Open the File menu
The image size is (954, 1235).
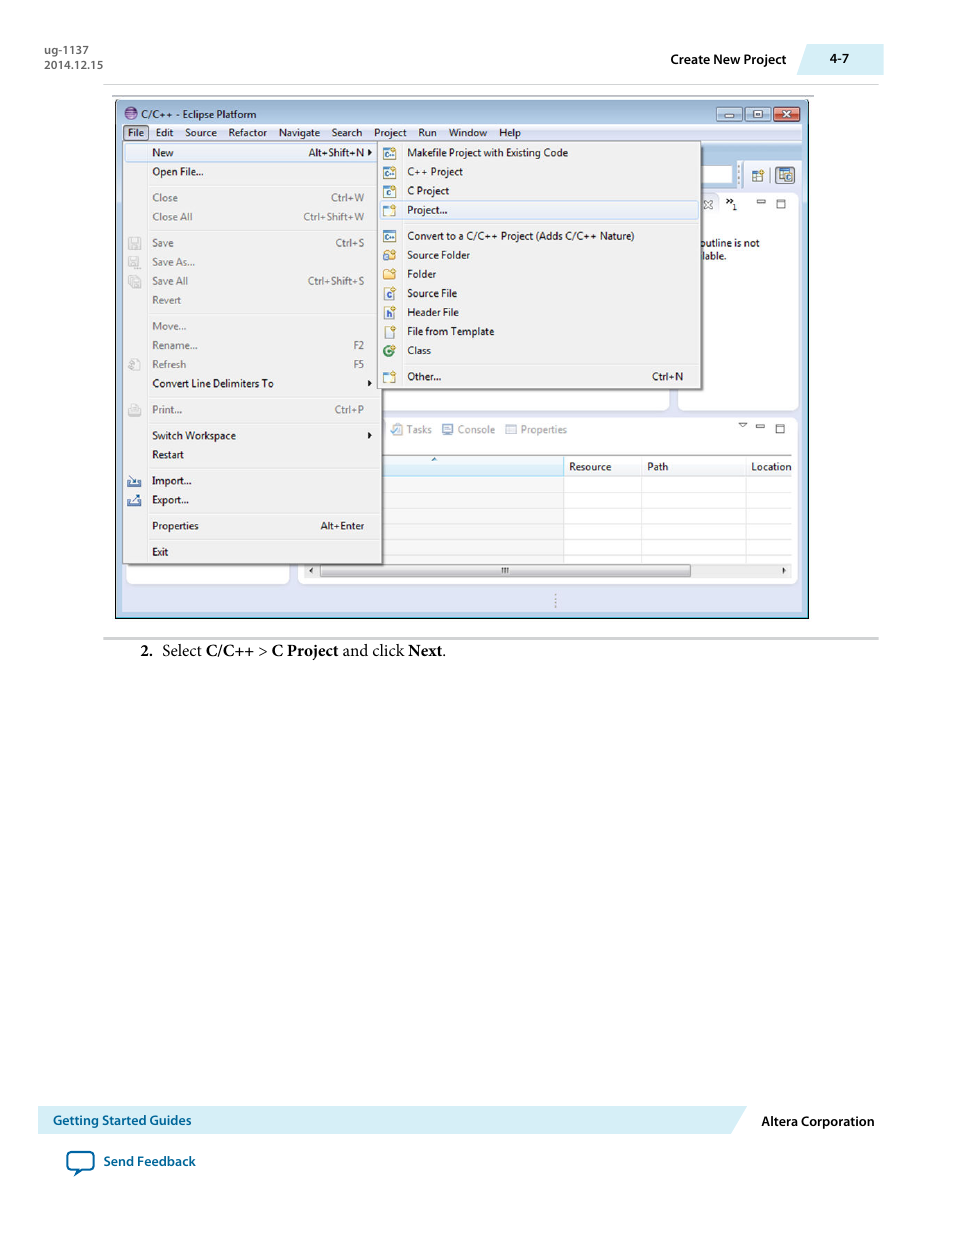[x=136, y=133]
